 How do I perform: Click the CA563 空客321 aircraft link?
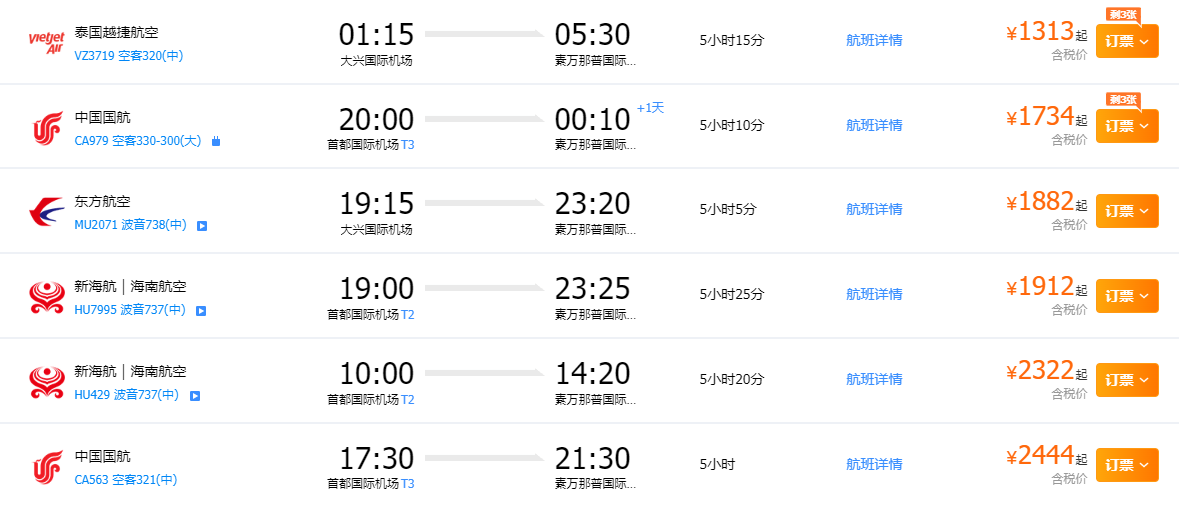[x=126, y=480]
